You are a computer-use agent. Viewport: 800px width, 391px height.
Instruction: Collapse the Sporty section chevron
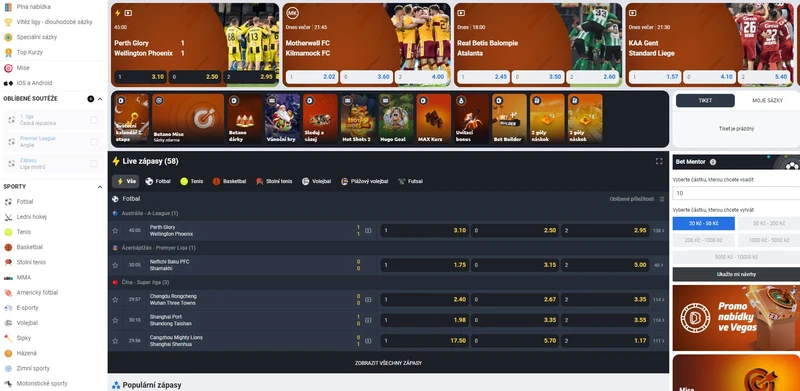point(100,187)
